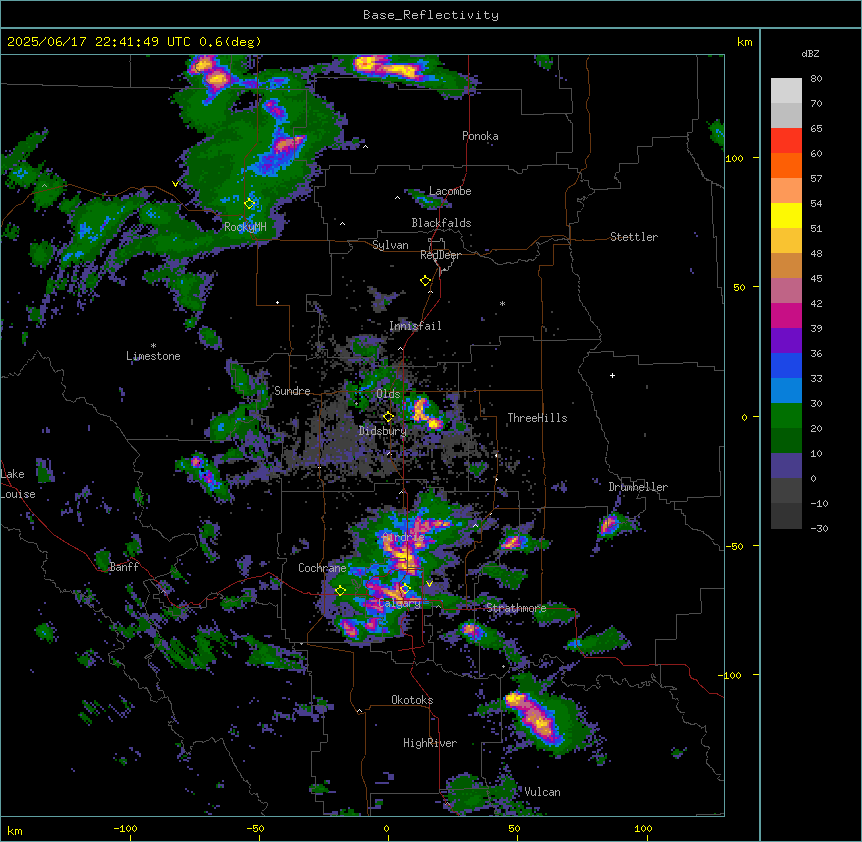
Task: Click the RedDeer city label
Action: pos(440,255)
